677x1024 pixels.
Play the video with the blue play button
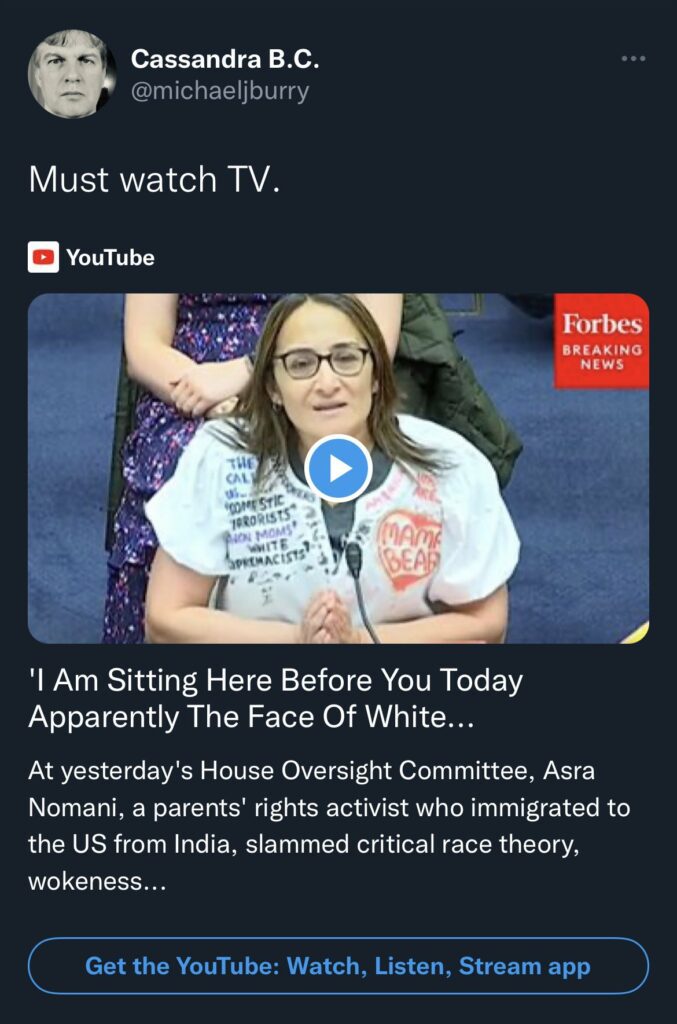tap(338, 468)
